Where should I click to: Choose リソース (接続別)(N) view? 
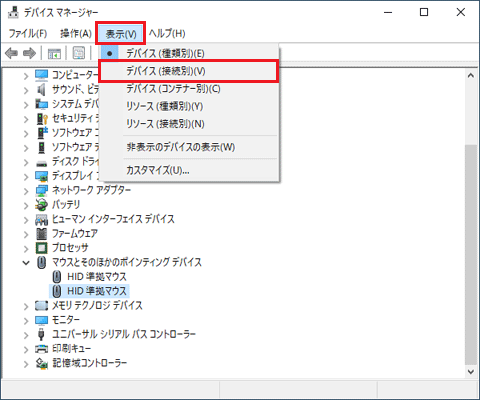(189, 124)
